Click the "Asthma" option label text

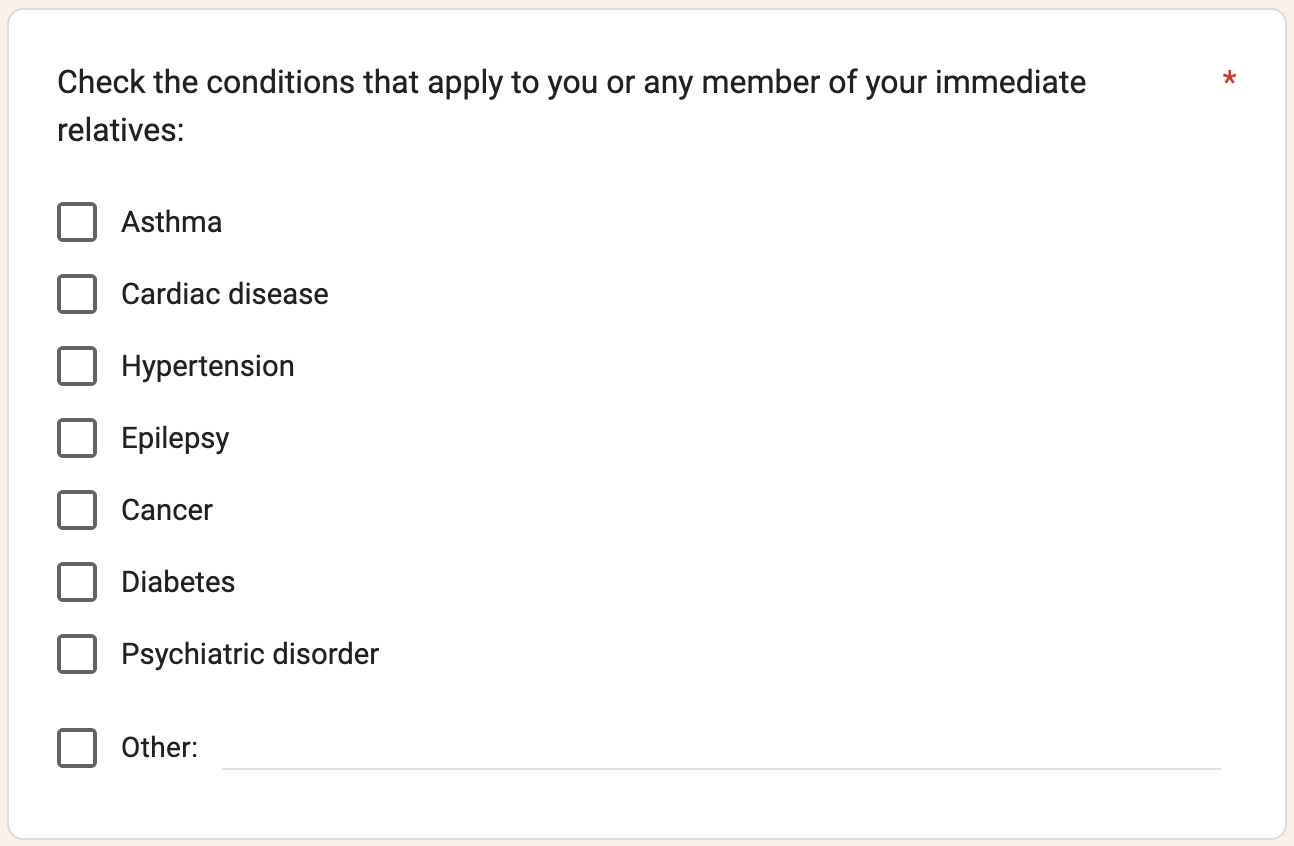171,222
